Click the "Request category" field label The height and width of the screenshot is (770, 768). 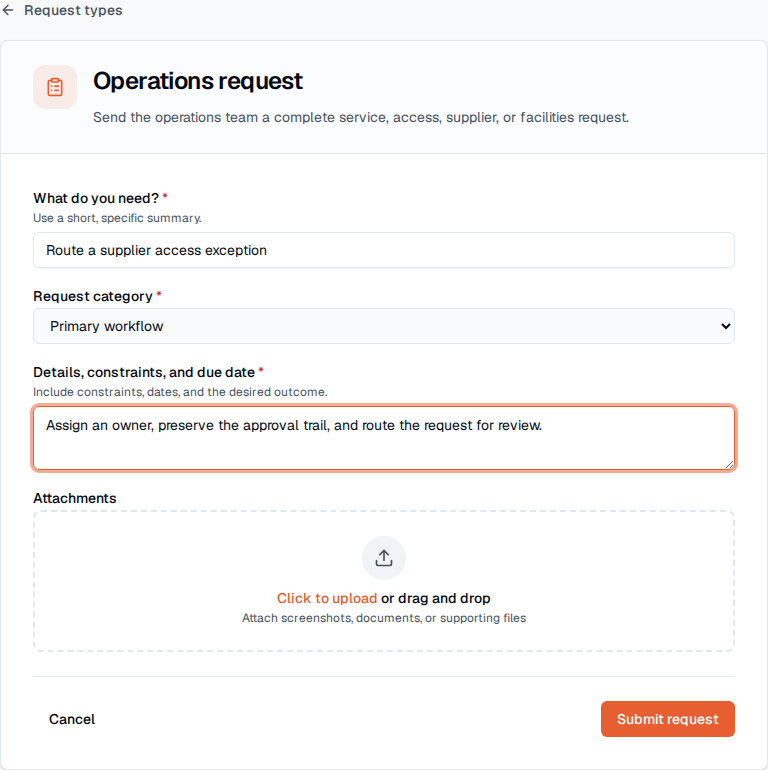click(x=93, y=297)
